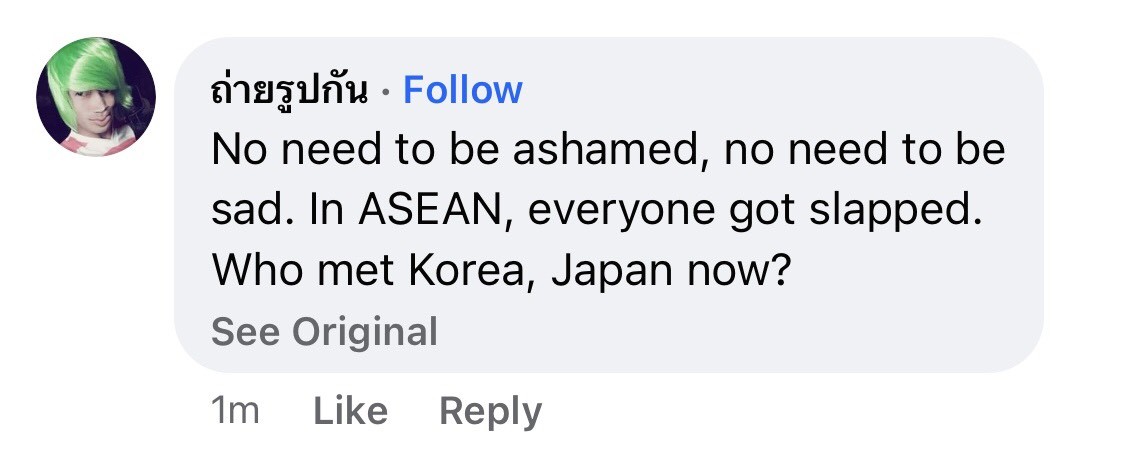Click the 1m timestamp
Viewport: 1125px width, 449px height.
(236, 411)
